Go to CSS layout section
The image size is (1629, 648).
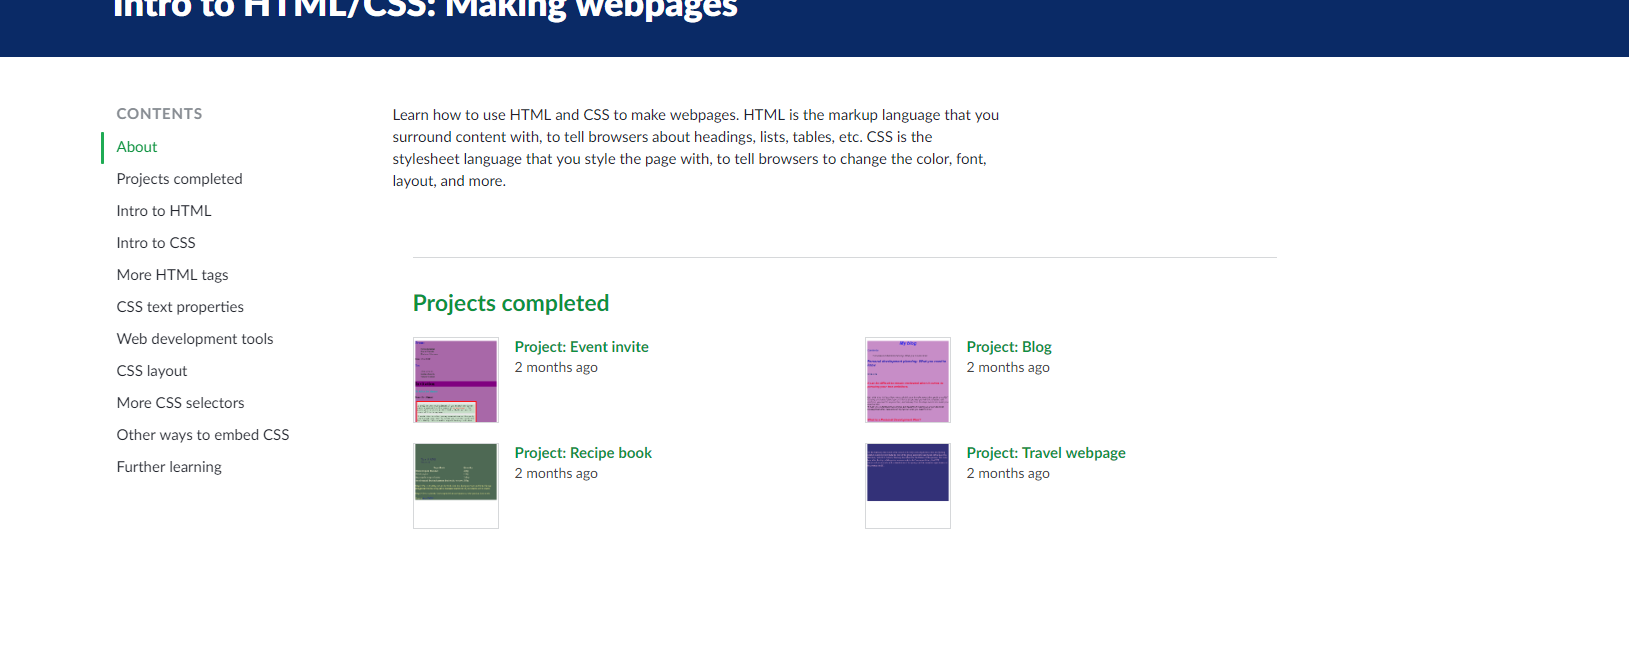point(152,371)
